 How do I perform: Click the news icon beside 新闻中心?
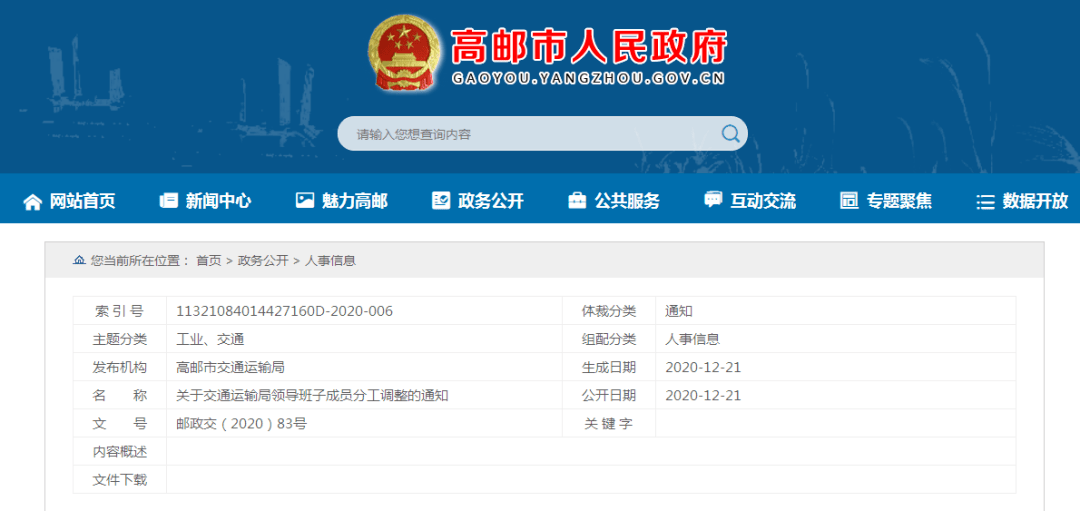tap(168, 201)
